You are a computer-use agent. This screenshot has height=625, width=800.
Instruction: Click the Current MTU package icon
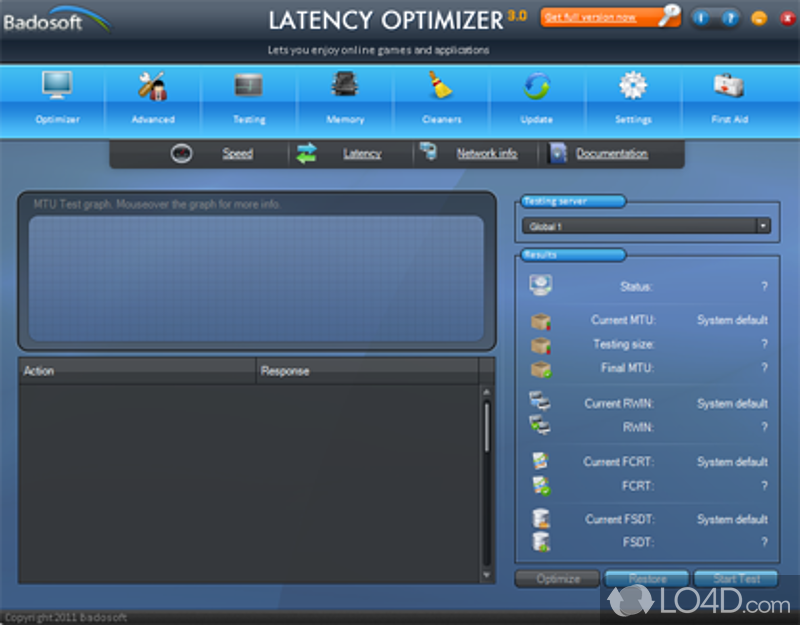pos(541,321)
